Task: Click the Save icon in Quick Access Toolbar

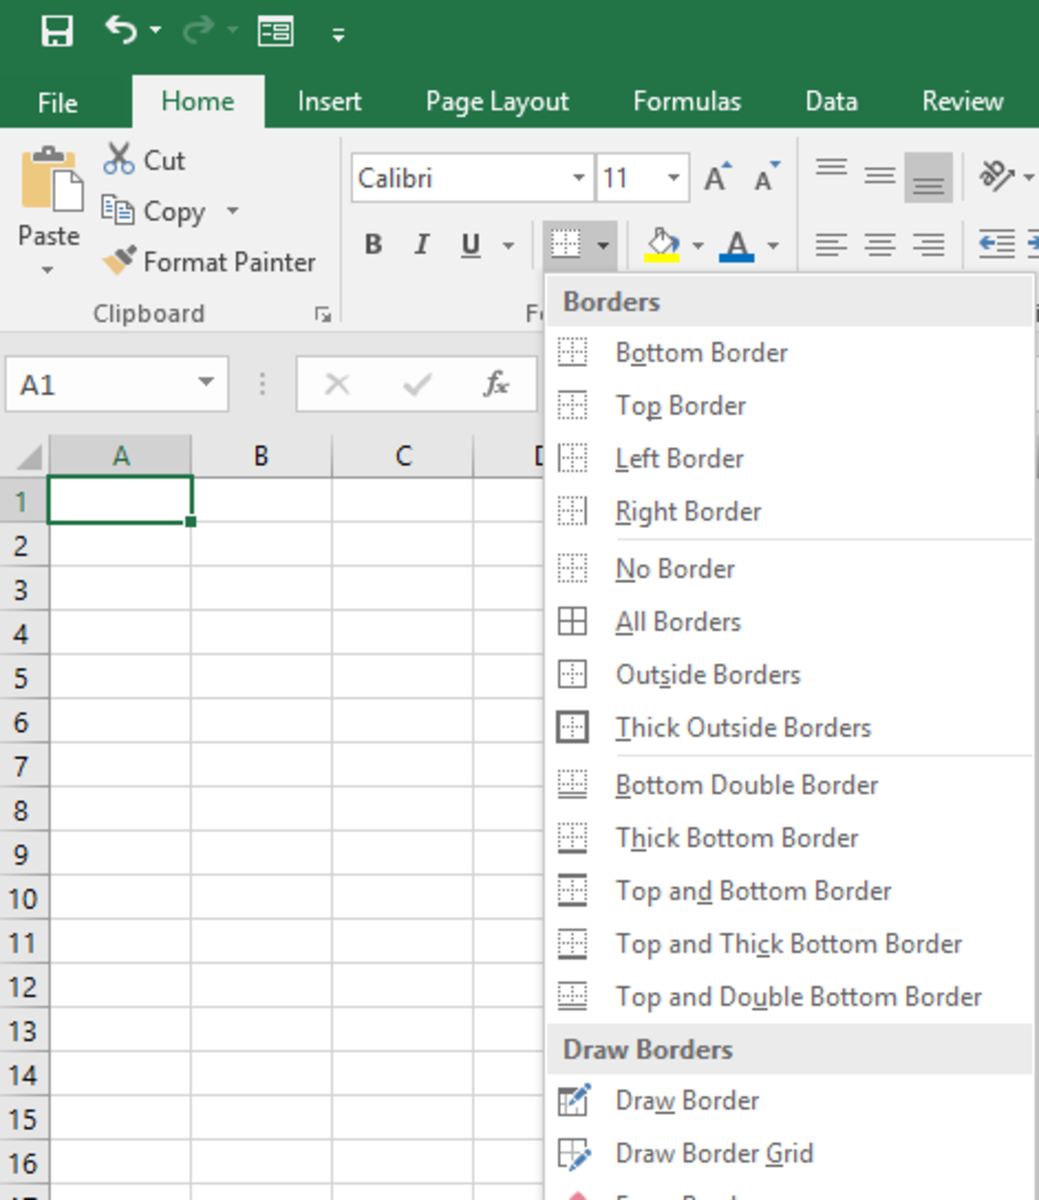Action: 57,29
